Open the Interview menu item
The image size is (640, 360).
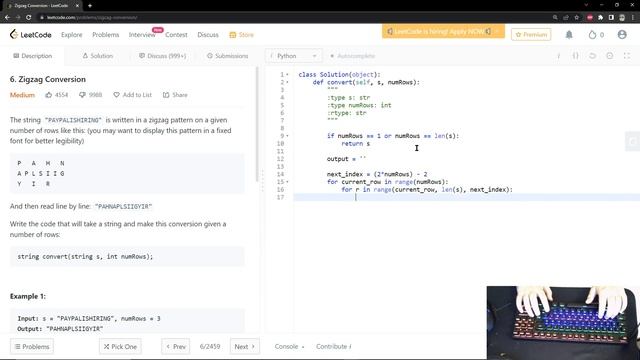142,35
